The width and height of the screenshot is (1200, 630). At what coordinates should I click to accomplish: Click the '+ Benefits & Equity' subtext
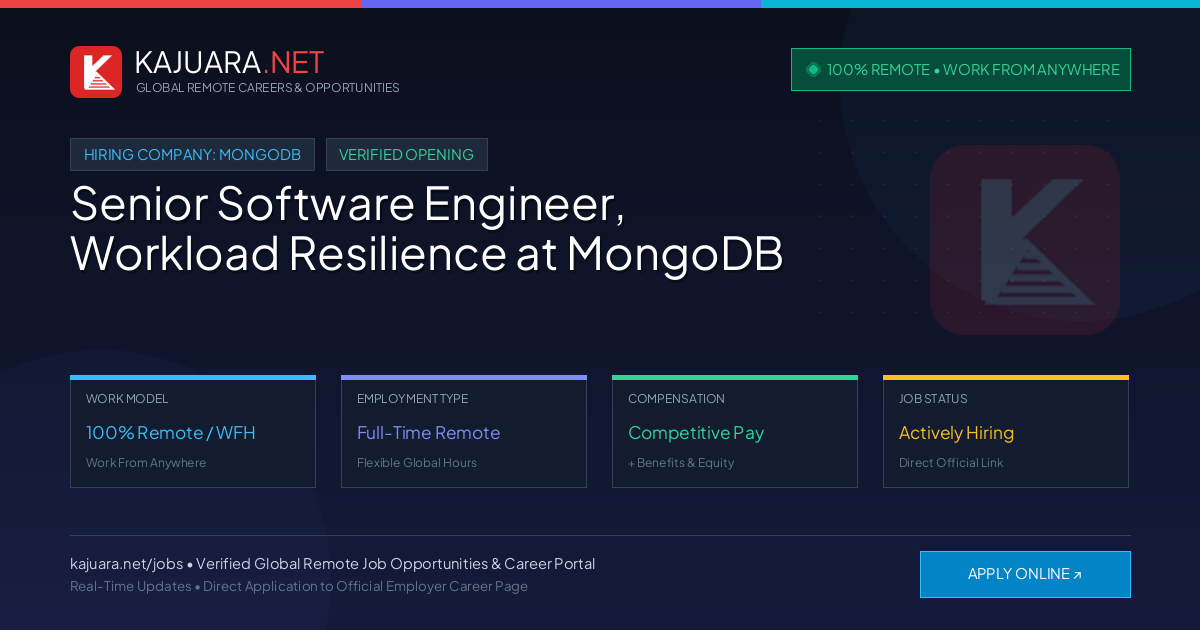681,463
